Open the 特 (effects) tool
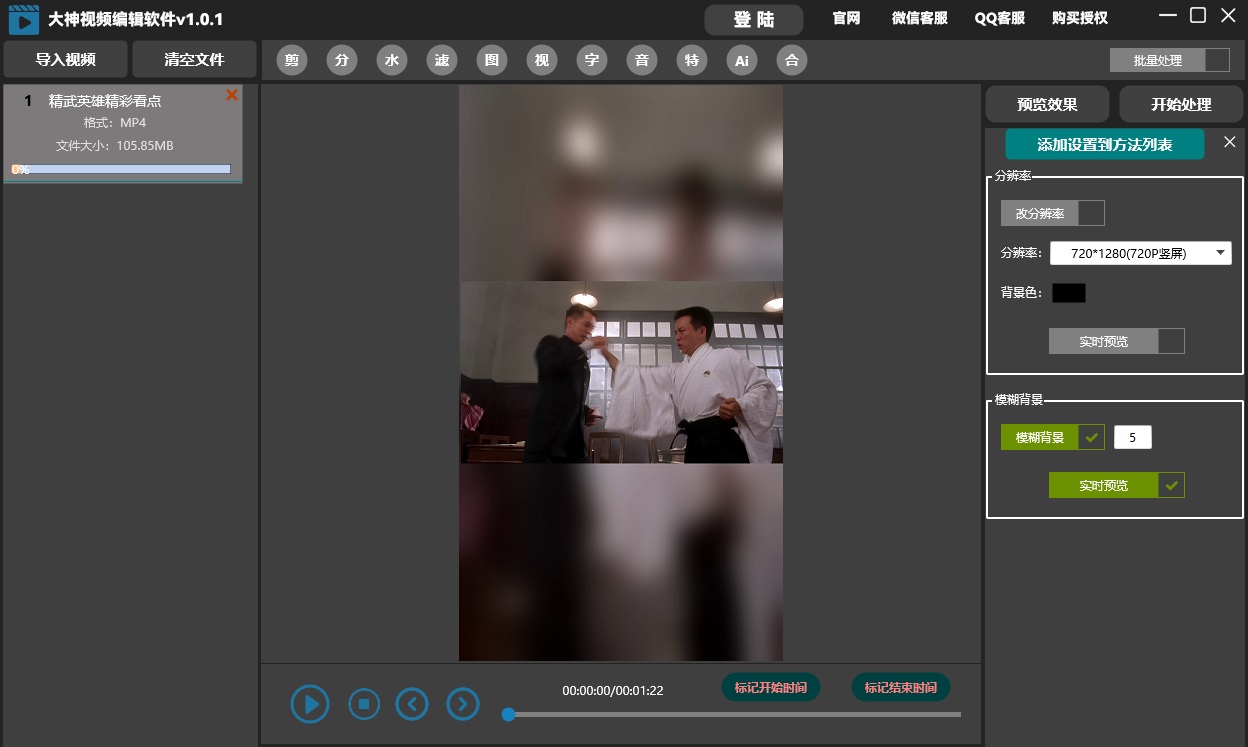The height and width of the screenshot is (747, 1248). tap(692, 61)
